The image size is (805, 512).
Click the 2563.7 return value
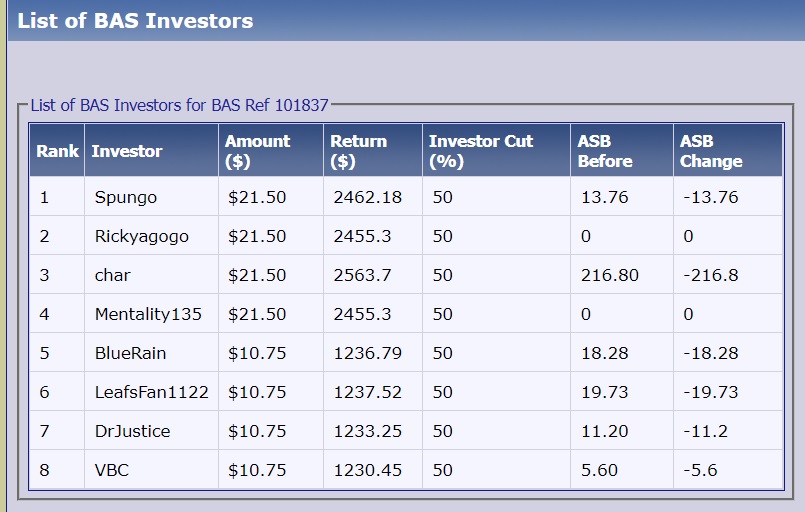[x=366, y=275]
